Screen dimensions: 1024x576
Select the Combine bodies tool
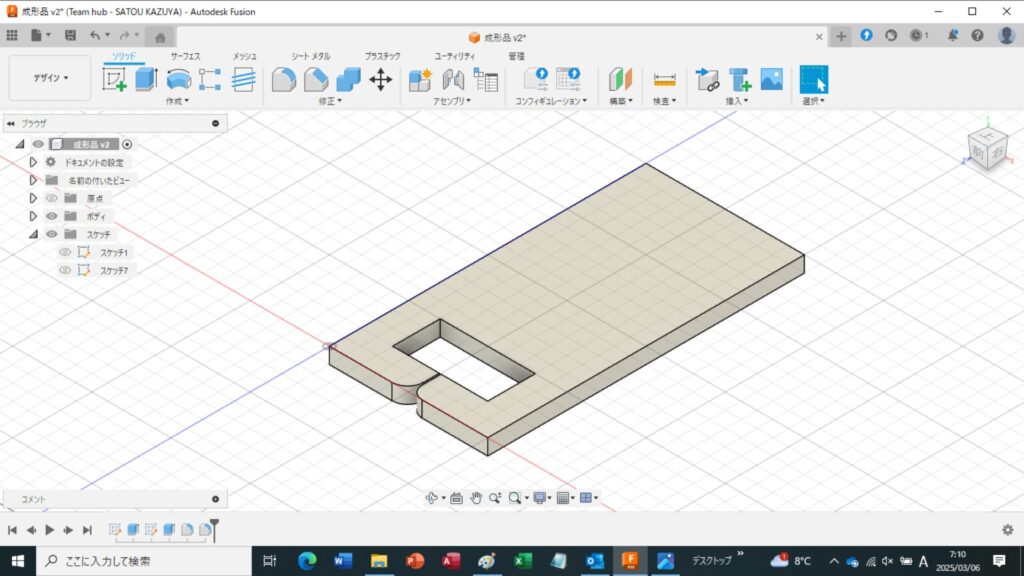point(349,80)
